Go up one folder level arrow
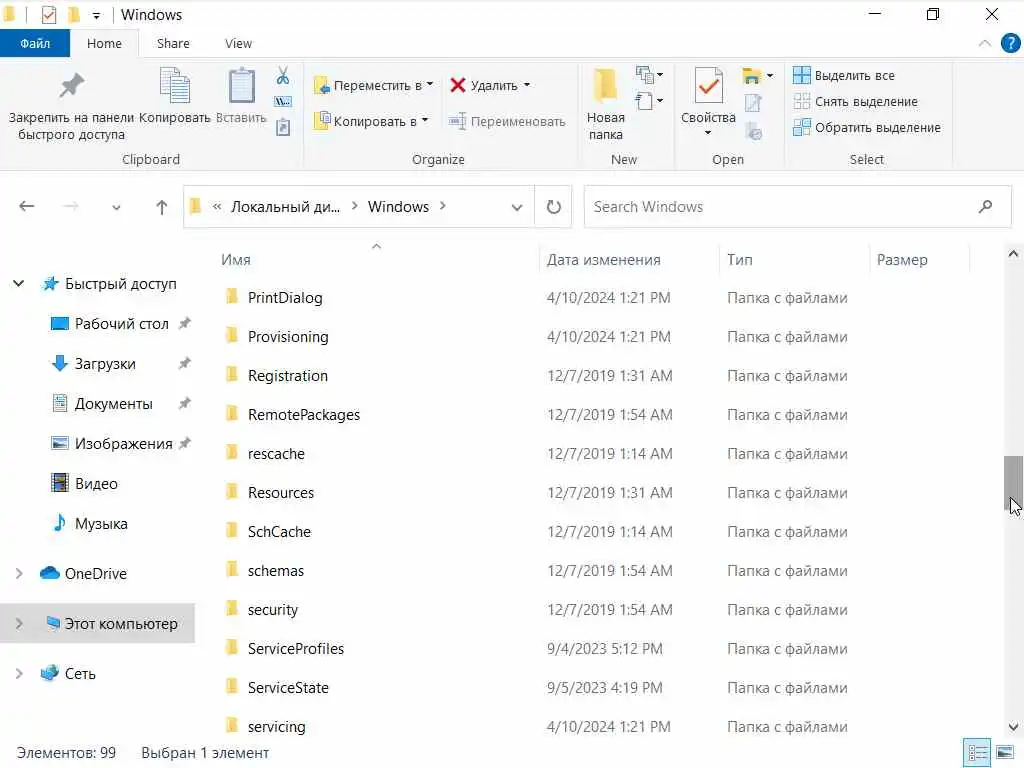 [161, 207]
